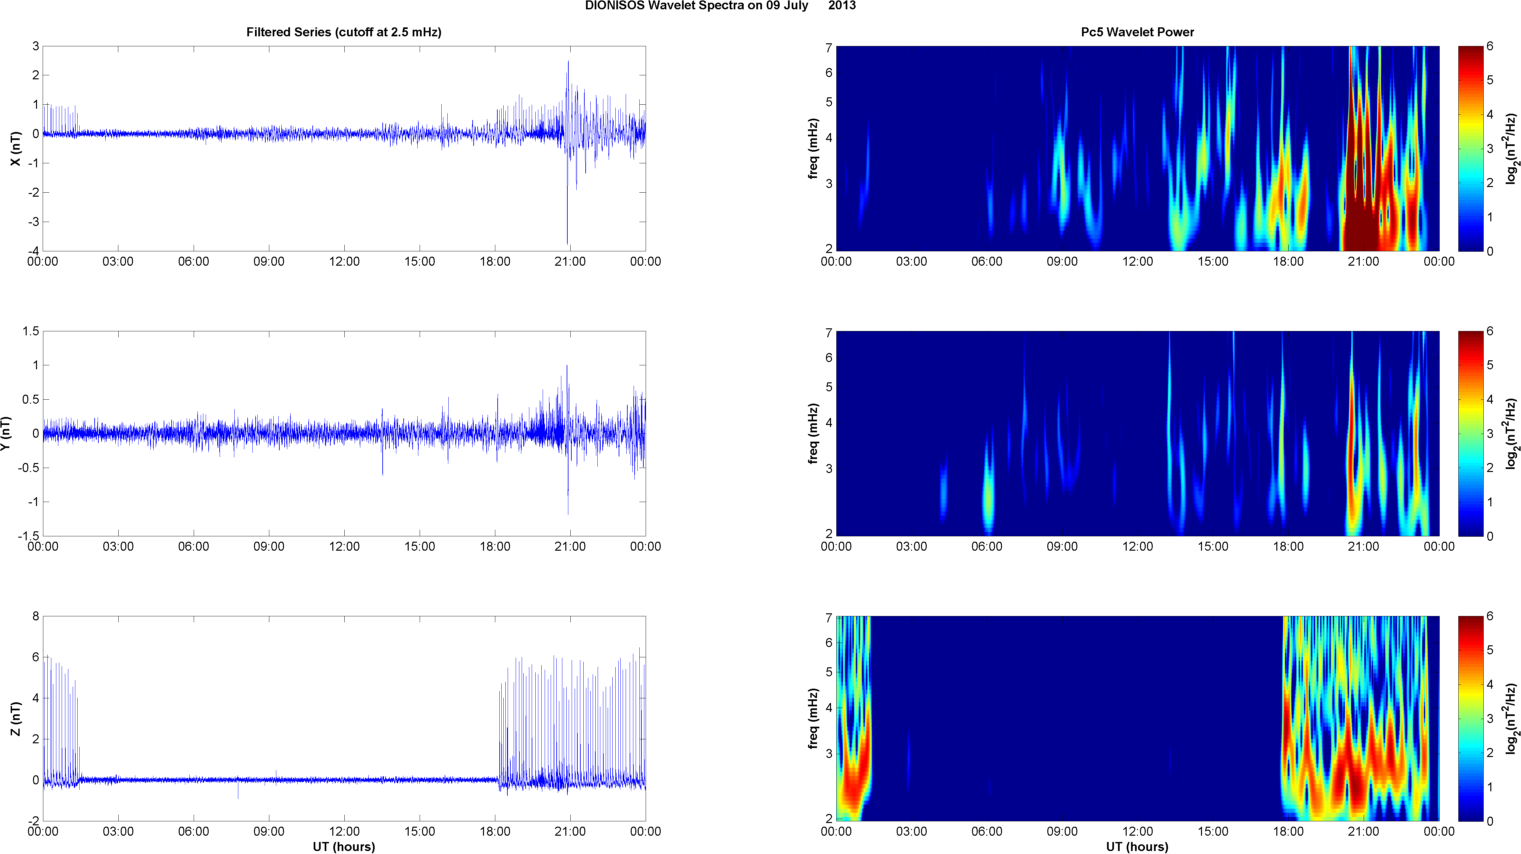This screenshot has width=1521, height=854.
Task: Select the Filtered Series cutoff title
Action: [344, 32]
